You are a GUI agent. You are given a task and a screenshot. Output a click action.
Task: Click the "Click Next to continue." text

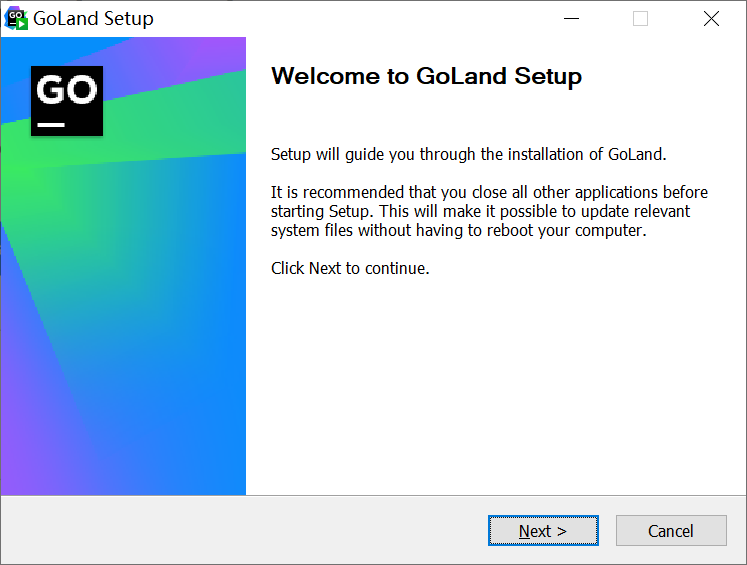[x=350, y=268]
